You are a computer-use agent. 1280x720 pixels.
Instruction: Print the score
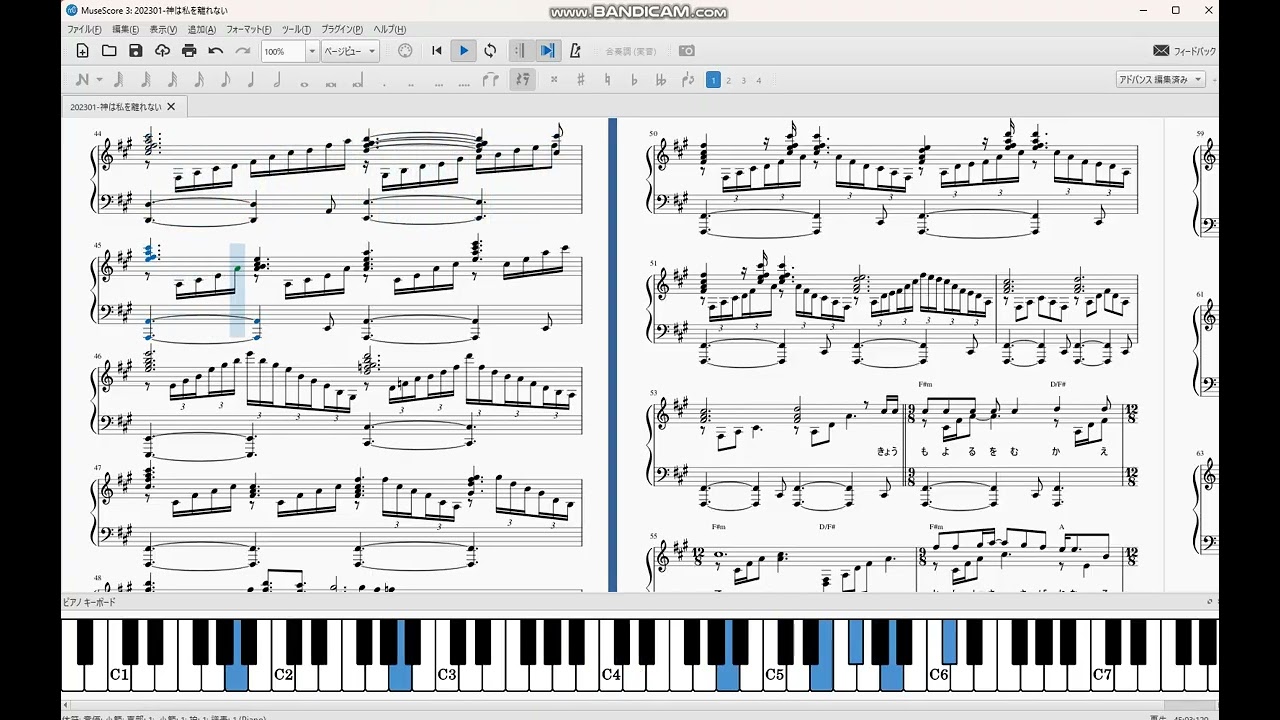coord(189,51)
